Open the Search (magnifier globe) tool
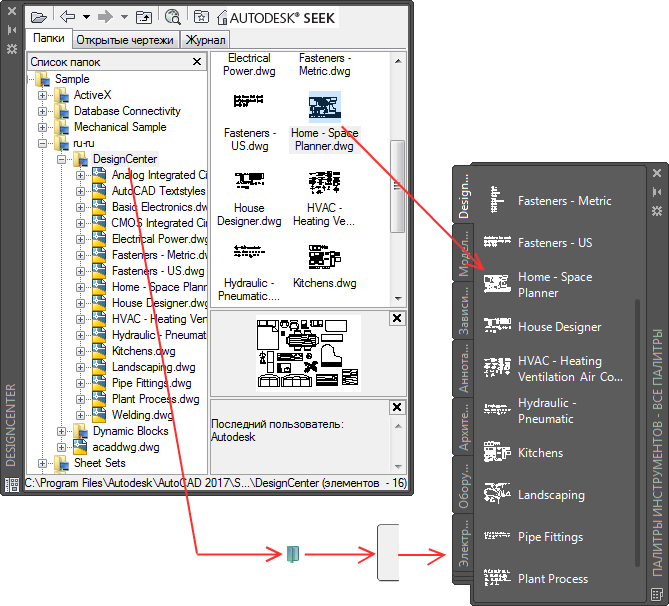This screenshot has width=669, height=606. tap(173, 17)
